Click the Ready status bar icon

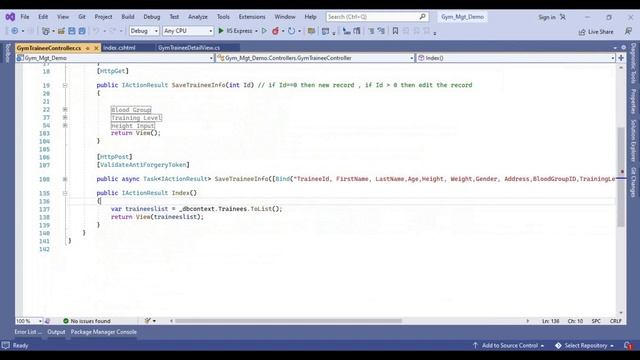tap(5, 346)
